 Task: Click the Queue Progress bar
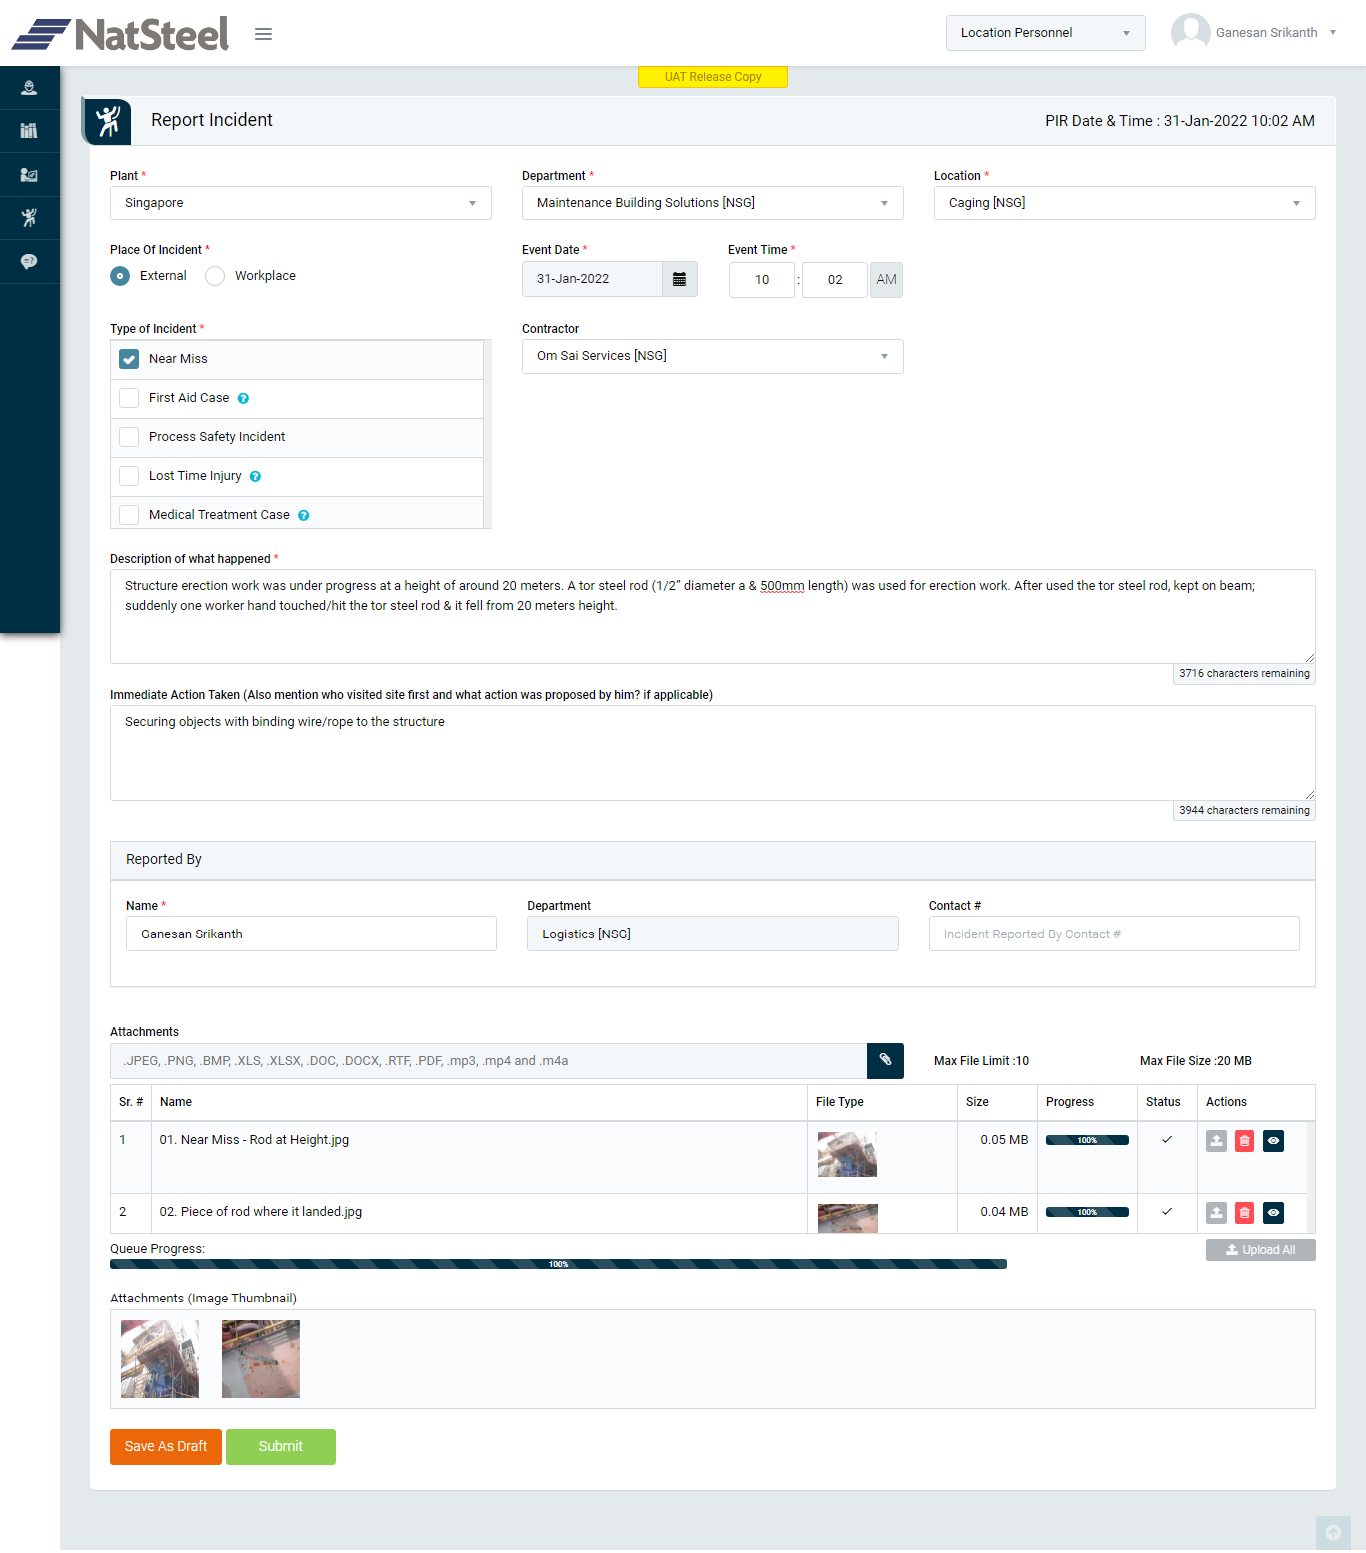click(558, 1264)
